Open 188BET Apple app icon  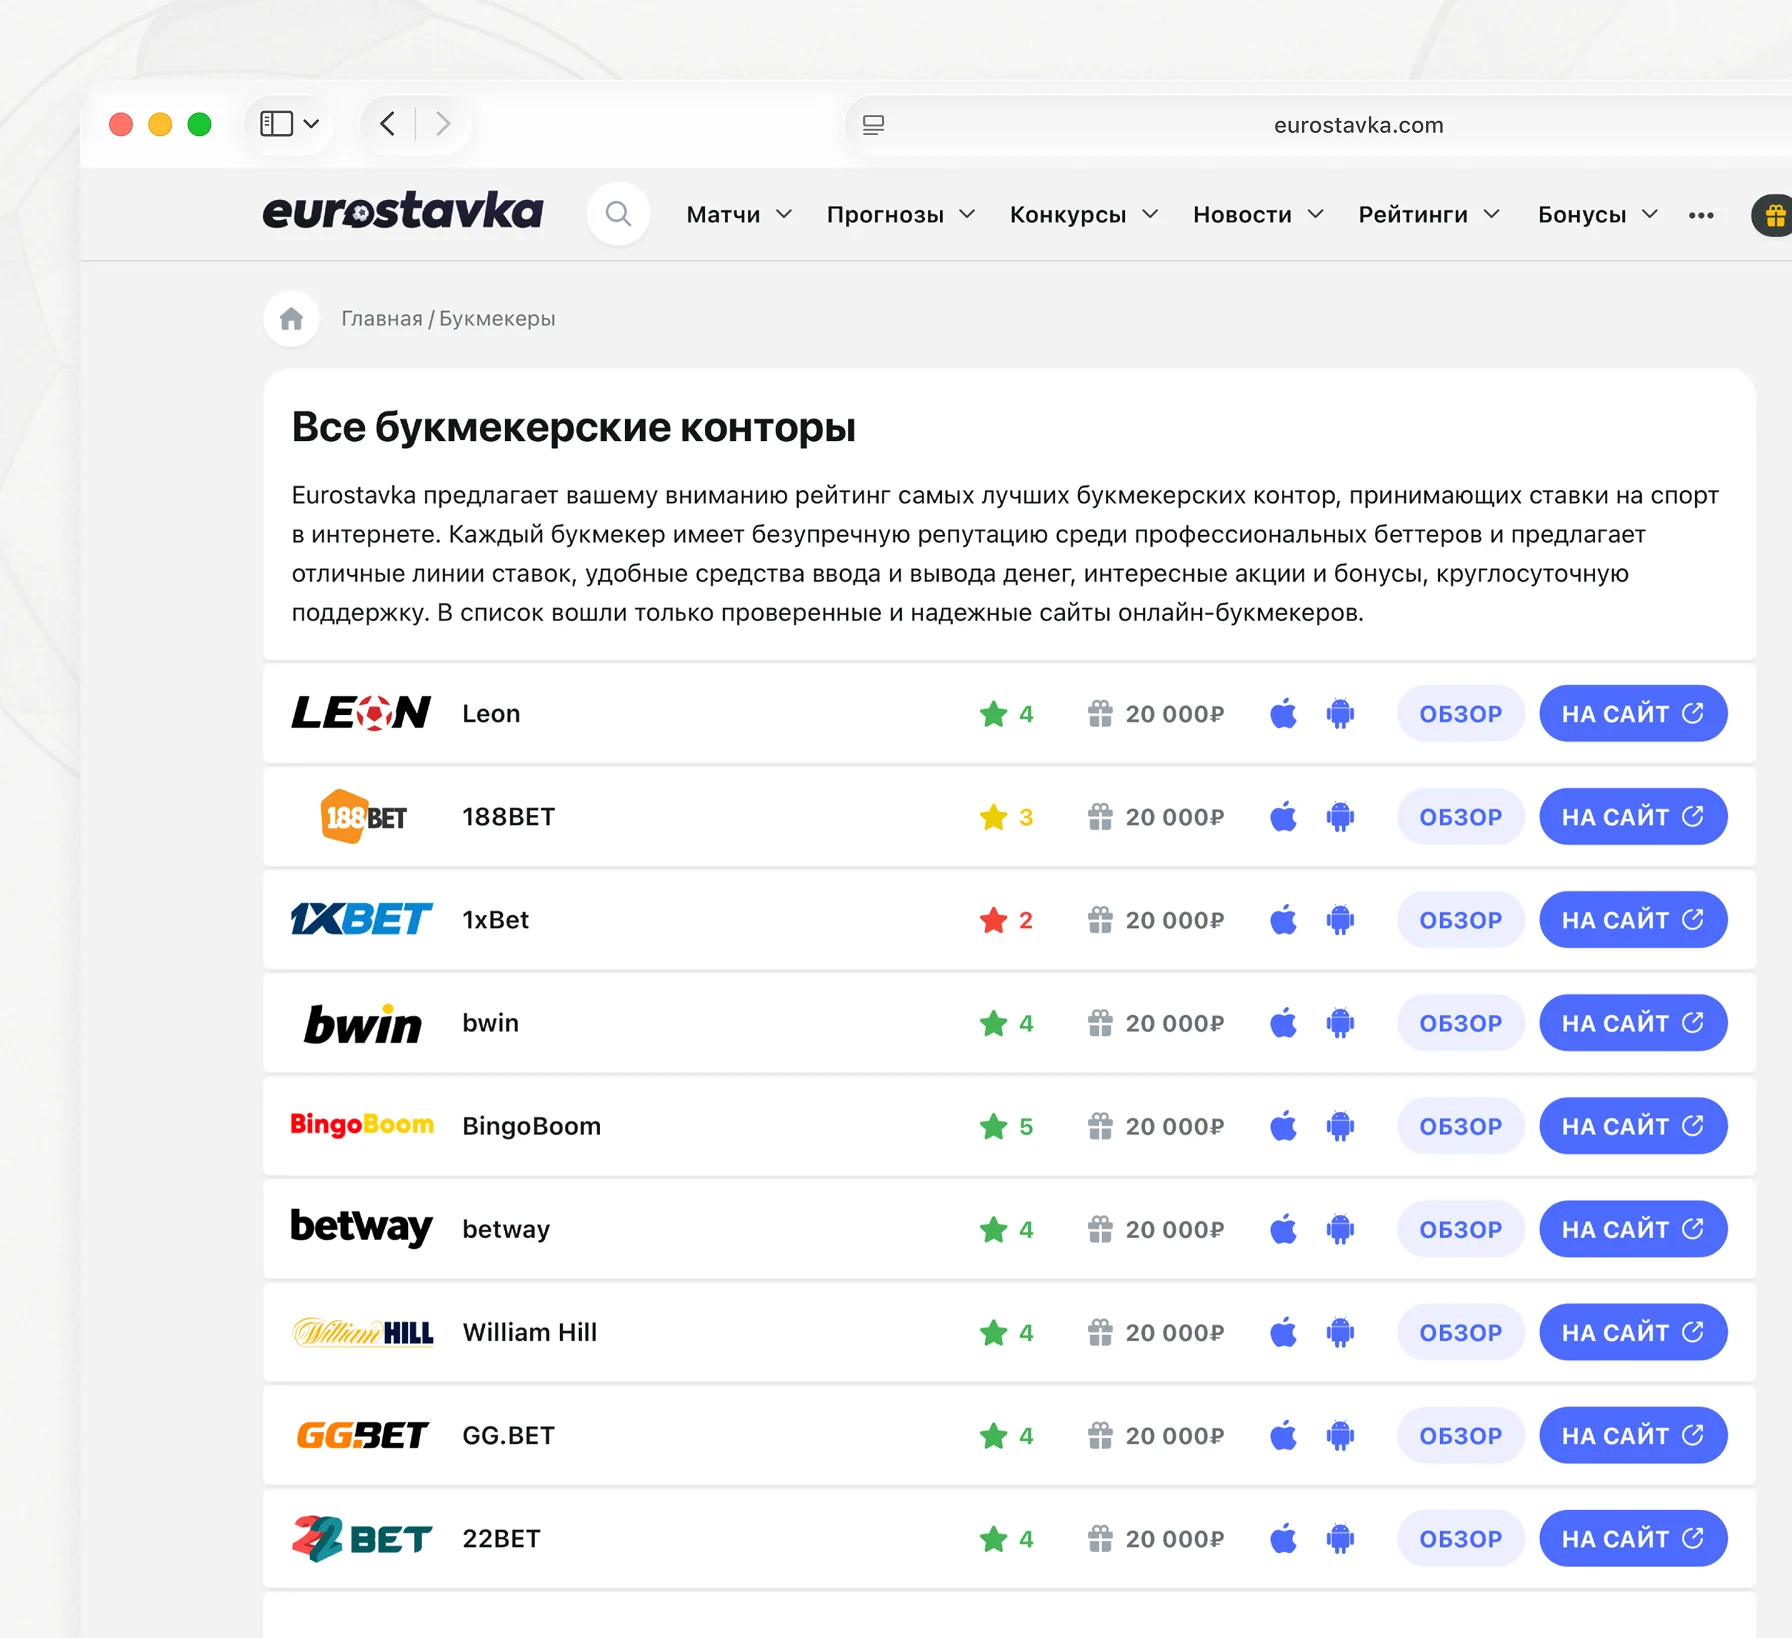(x=1283, y=817)
